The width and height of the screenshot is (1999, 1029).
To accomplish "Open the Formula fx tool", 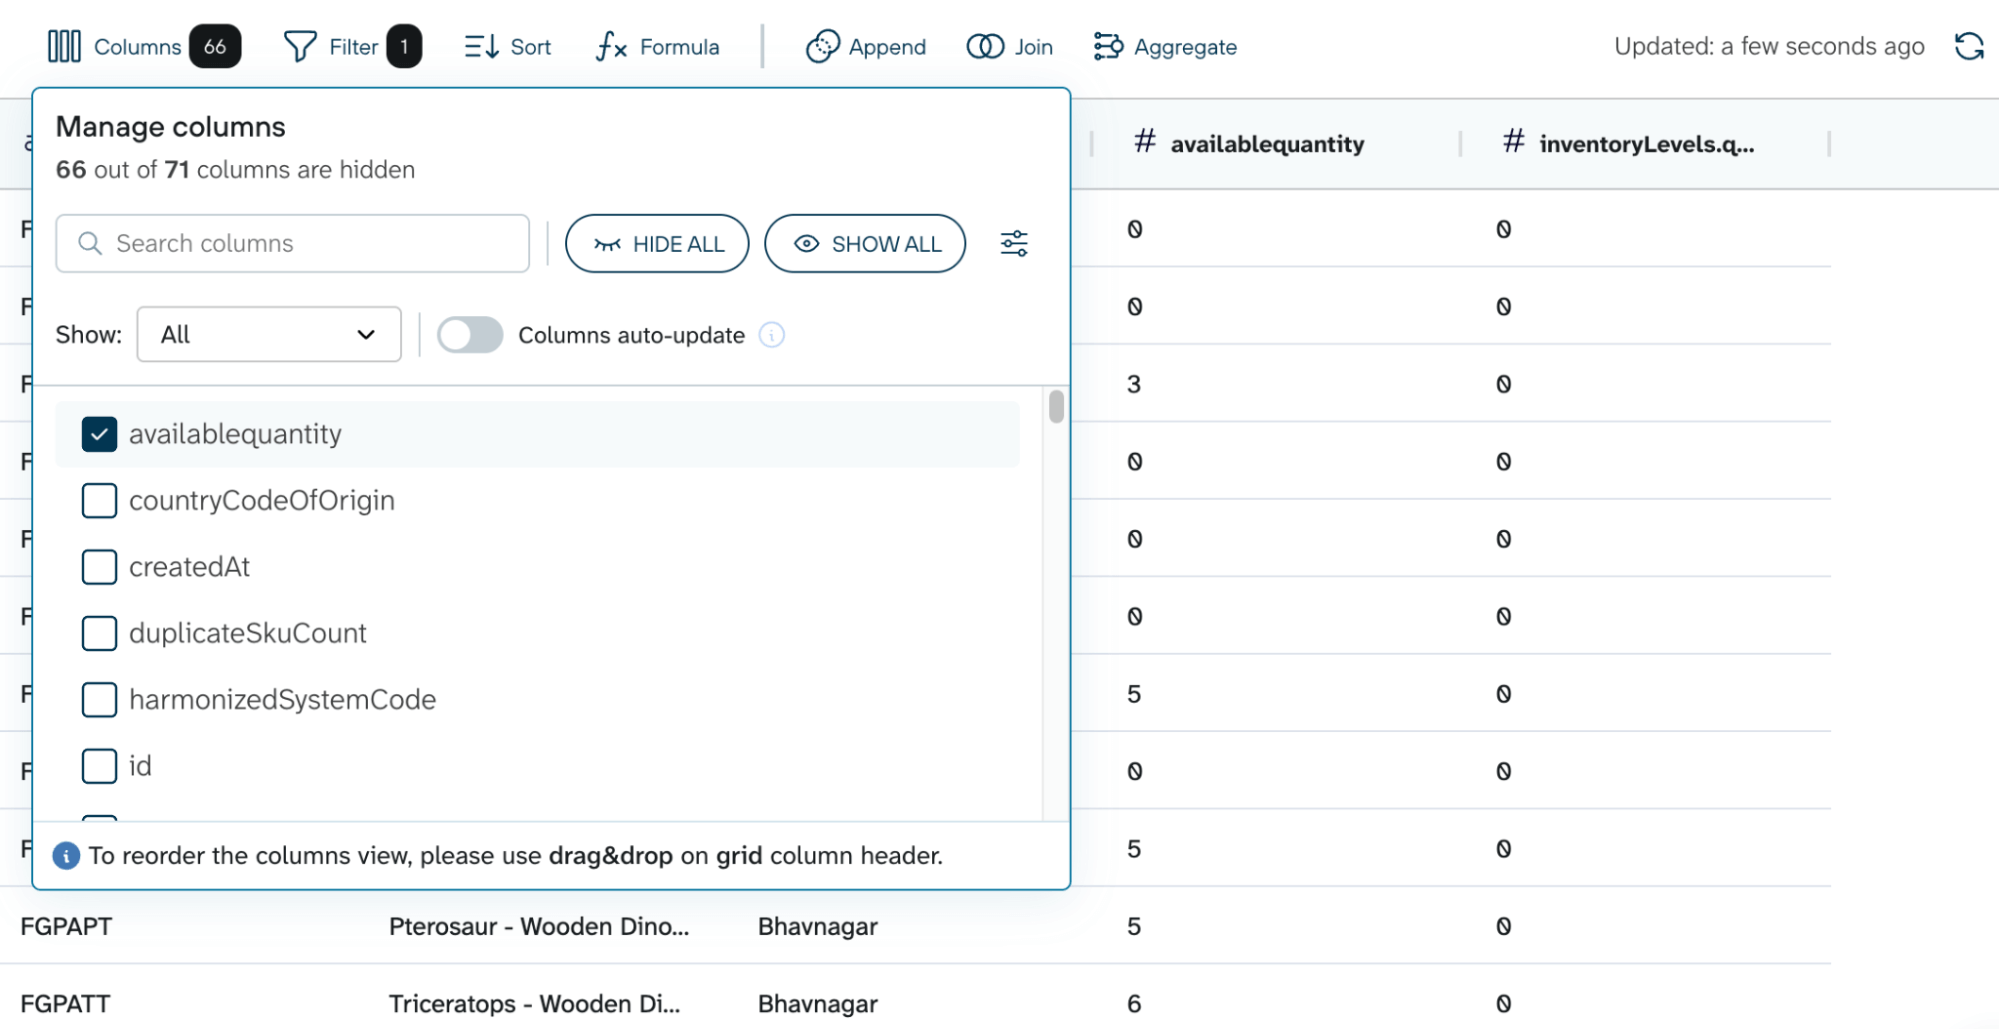I will point(610,46).
